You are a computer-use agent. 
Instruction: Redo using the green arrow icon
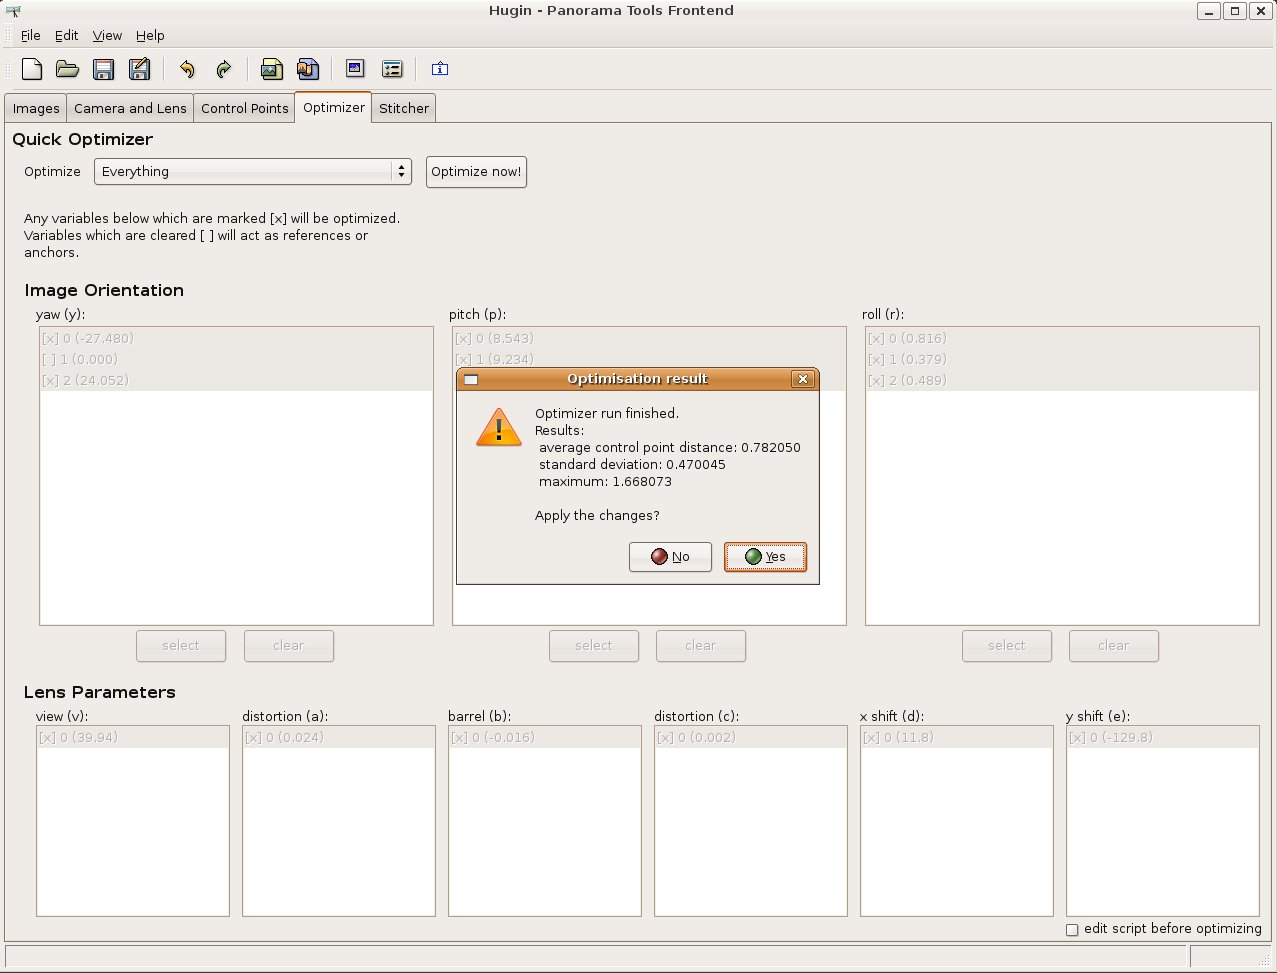(x=223, y=69)
